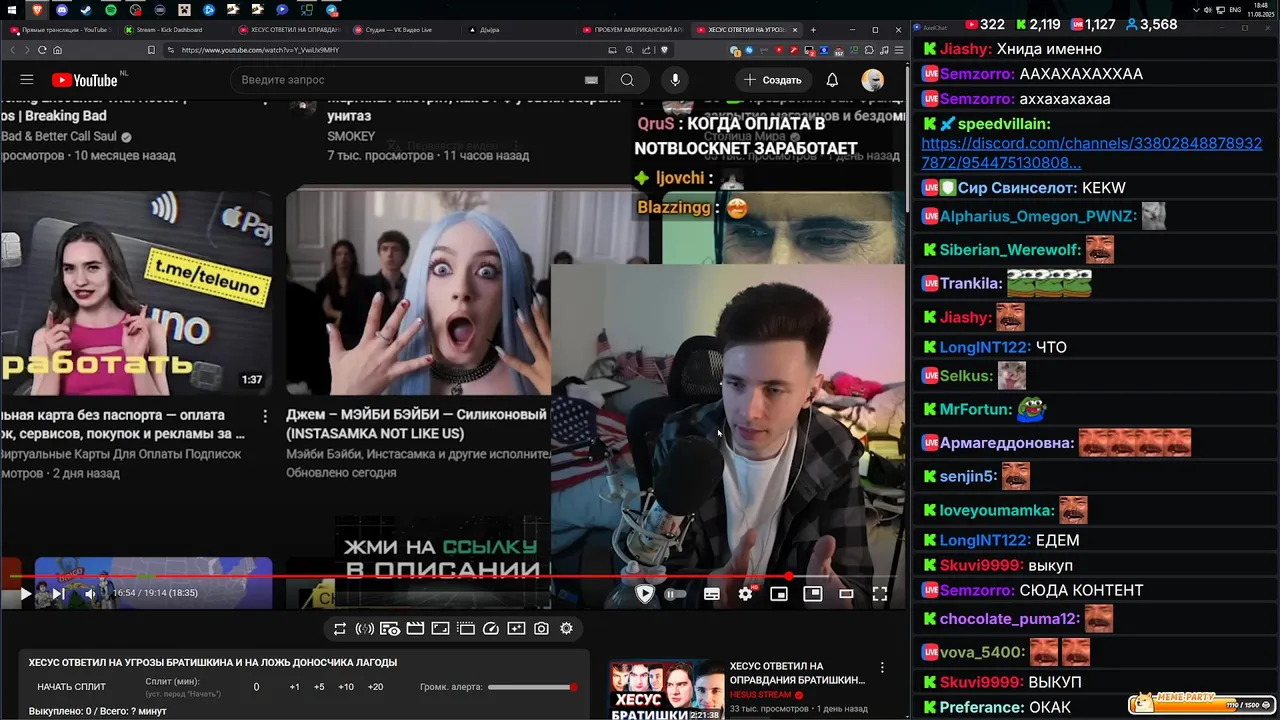Toggle autoplay switch in player
Screen dimensions: 1280x720
pyautogui.click(x=676, y=594)
